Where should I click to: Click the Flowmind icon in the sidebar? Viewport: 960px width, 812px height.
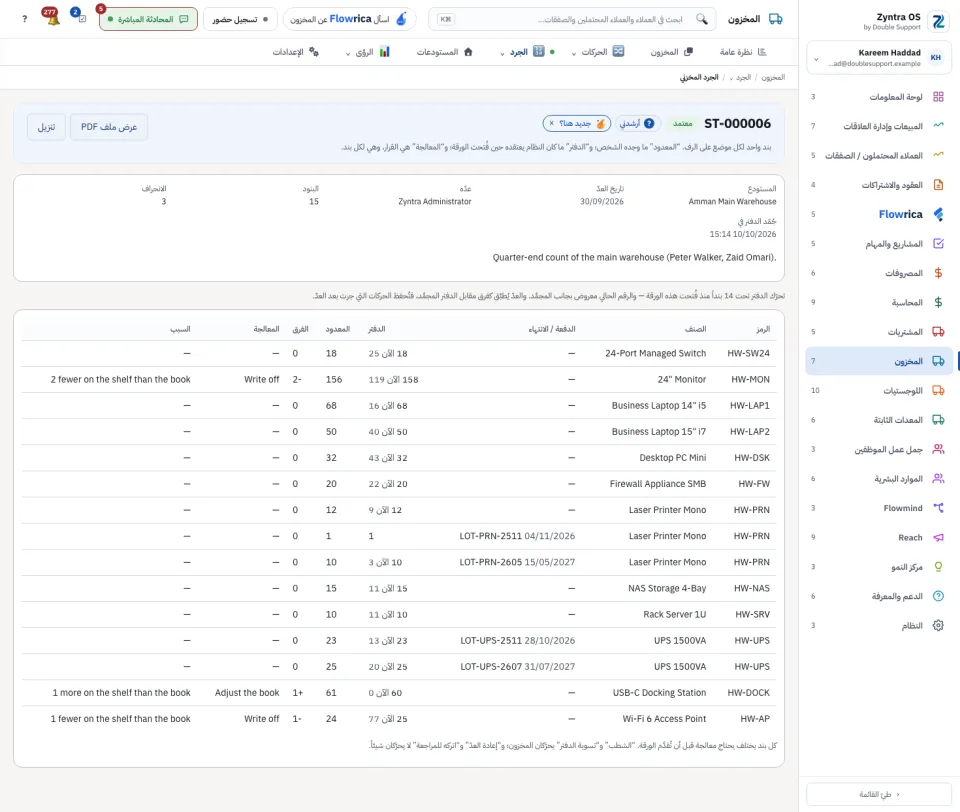point(938,508)
